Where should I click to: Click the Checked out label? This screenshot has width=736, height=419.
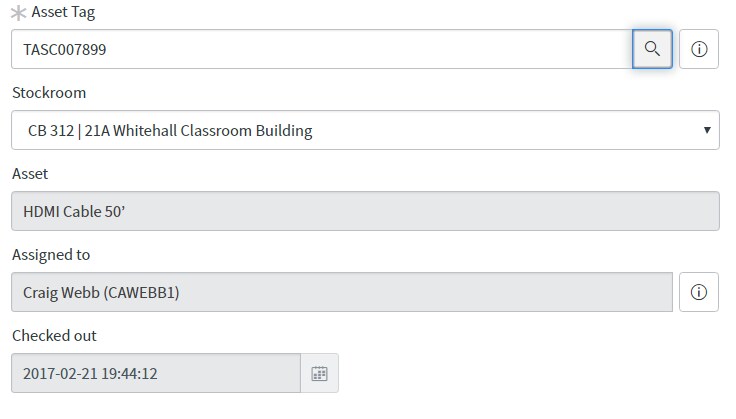54,335
